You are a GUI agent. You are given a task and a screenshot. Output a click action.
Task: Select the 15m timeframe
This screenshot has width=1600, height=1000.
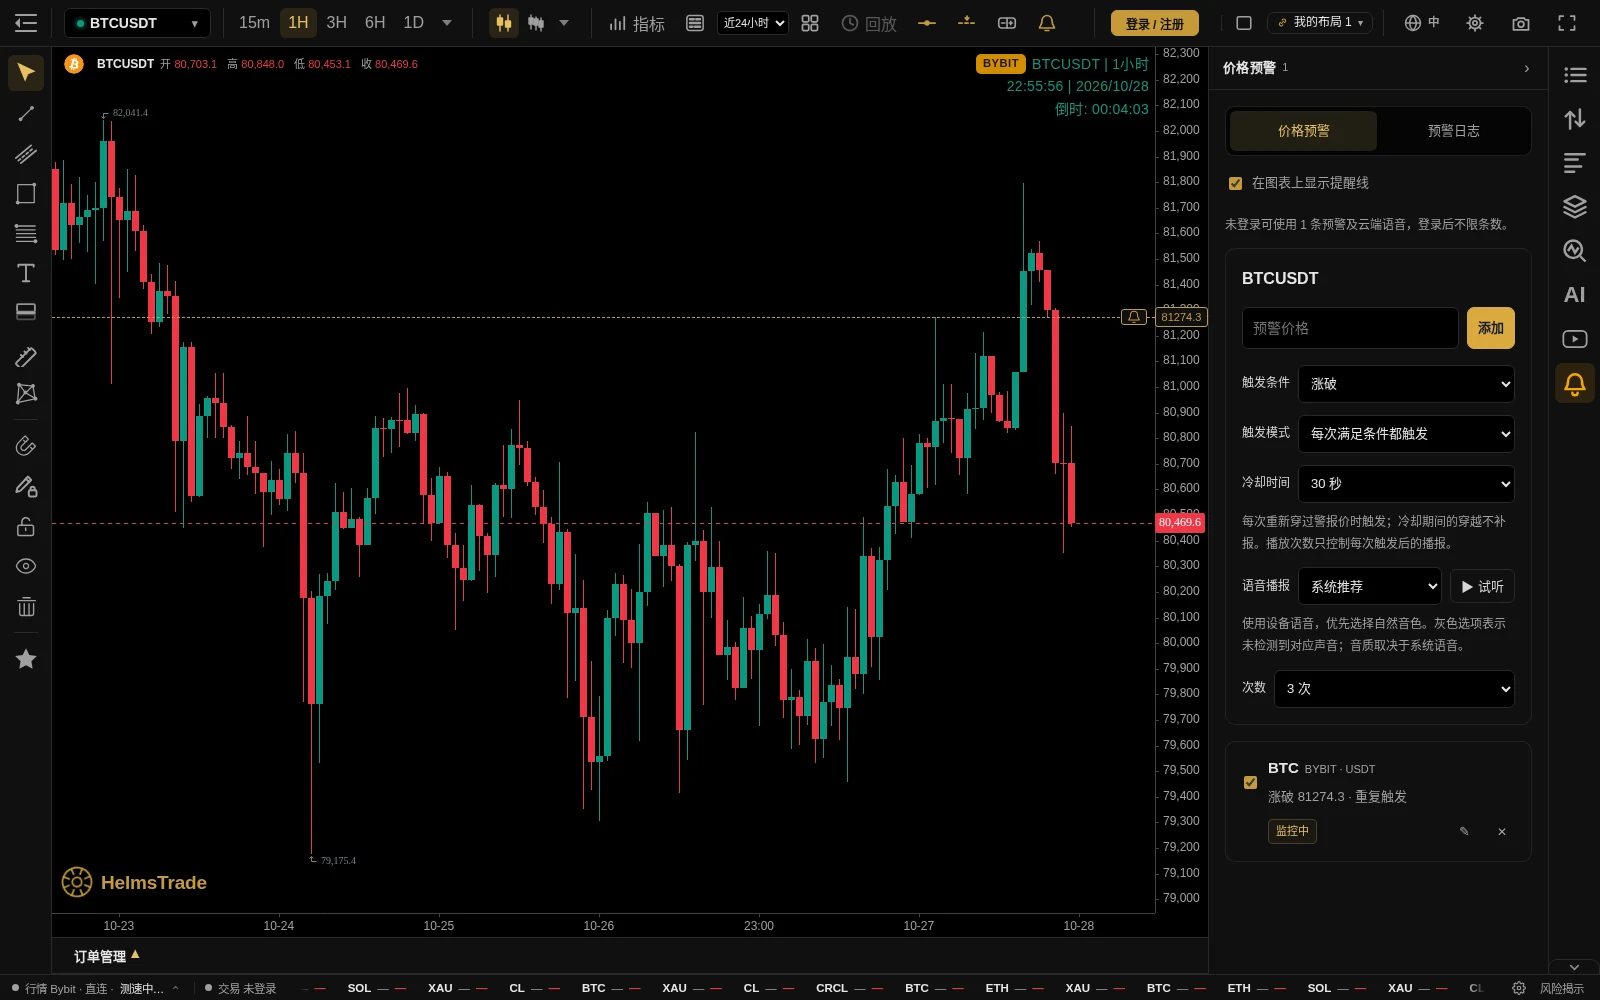pos(254,23)
